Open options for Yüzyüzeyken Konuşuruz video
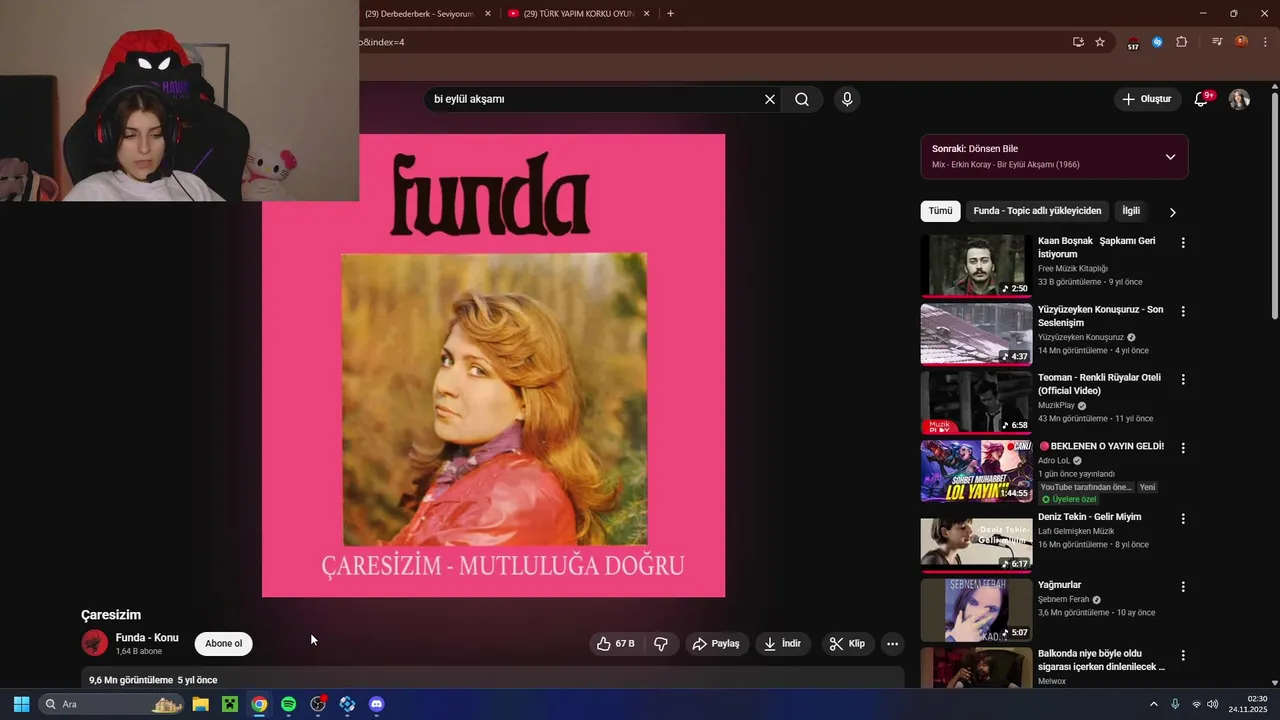This screenshot has height=720, width=1280. pyautogui.click(x=1183, y=312)
